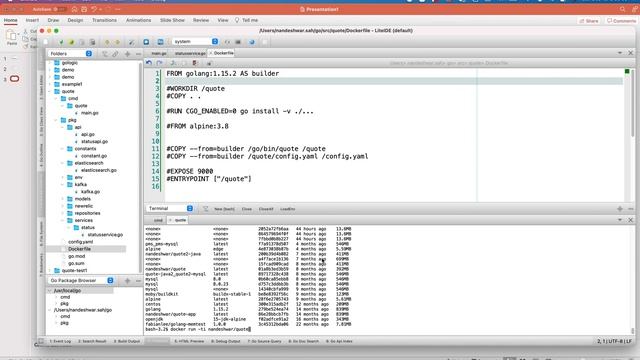The image size is (640, 360).
Task: Click the red bookmark icon in editor toolbar
Action: tap(195, 63)
